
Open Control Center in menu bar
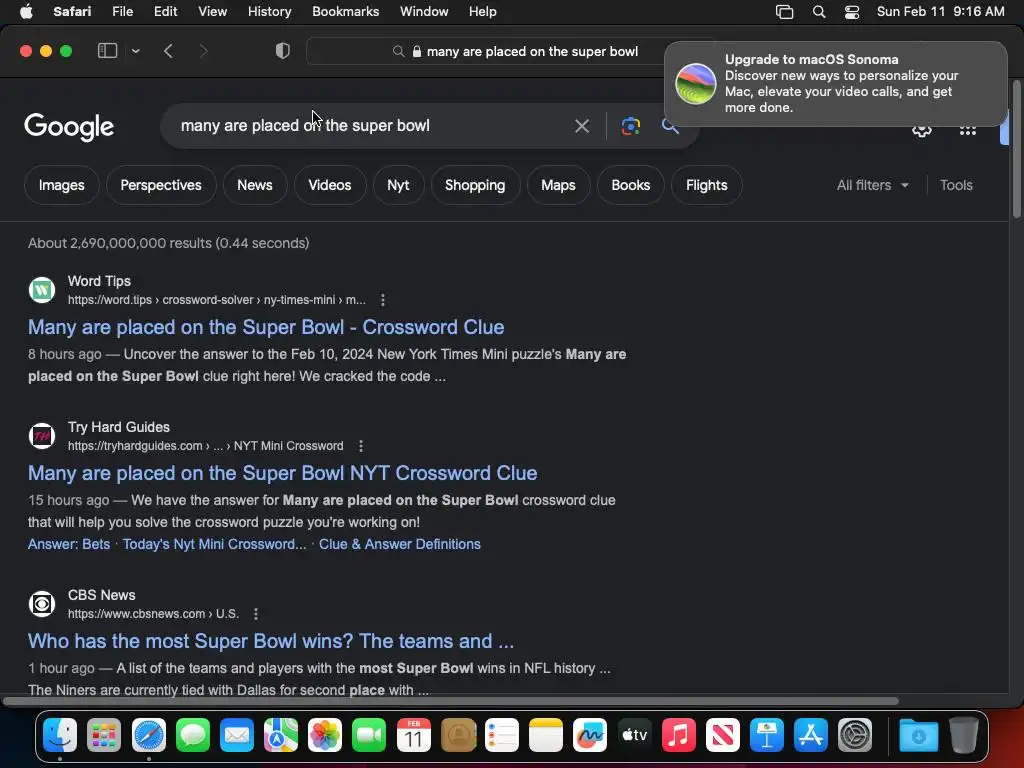click(x=852, y=12)
